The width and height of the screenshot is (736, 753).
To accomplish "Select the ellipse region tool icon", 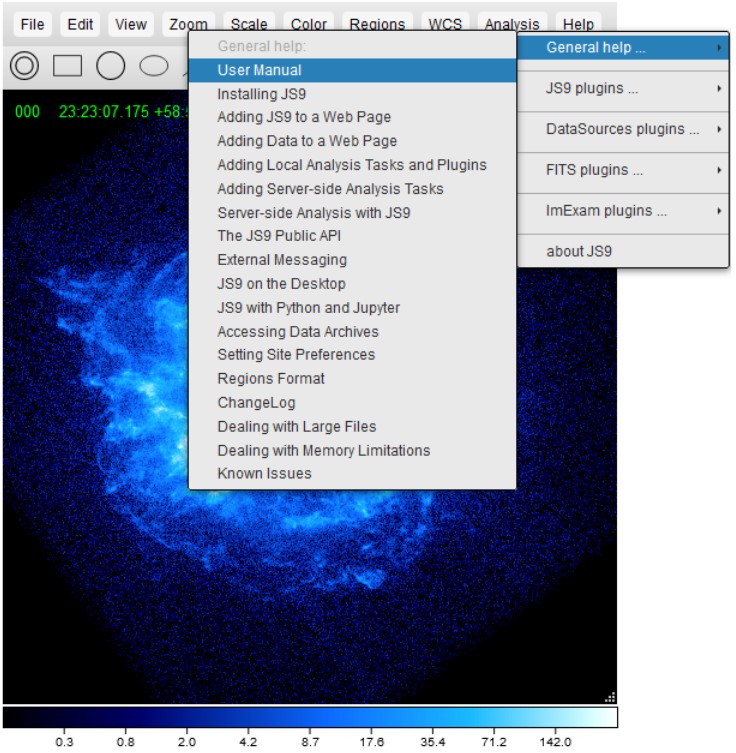I will tap(154, 66).
